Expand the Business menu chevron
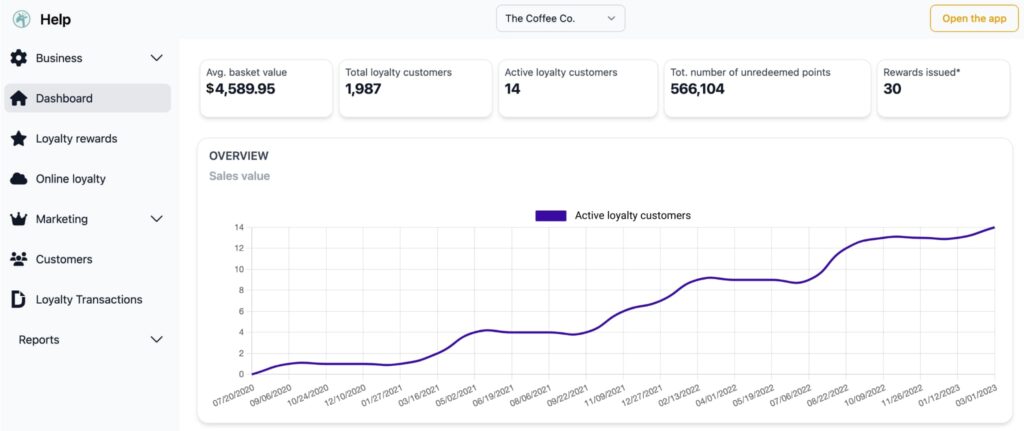Viewport: 1024px width, 431px height. coord(156,58)
